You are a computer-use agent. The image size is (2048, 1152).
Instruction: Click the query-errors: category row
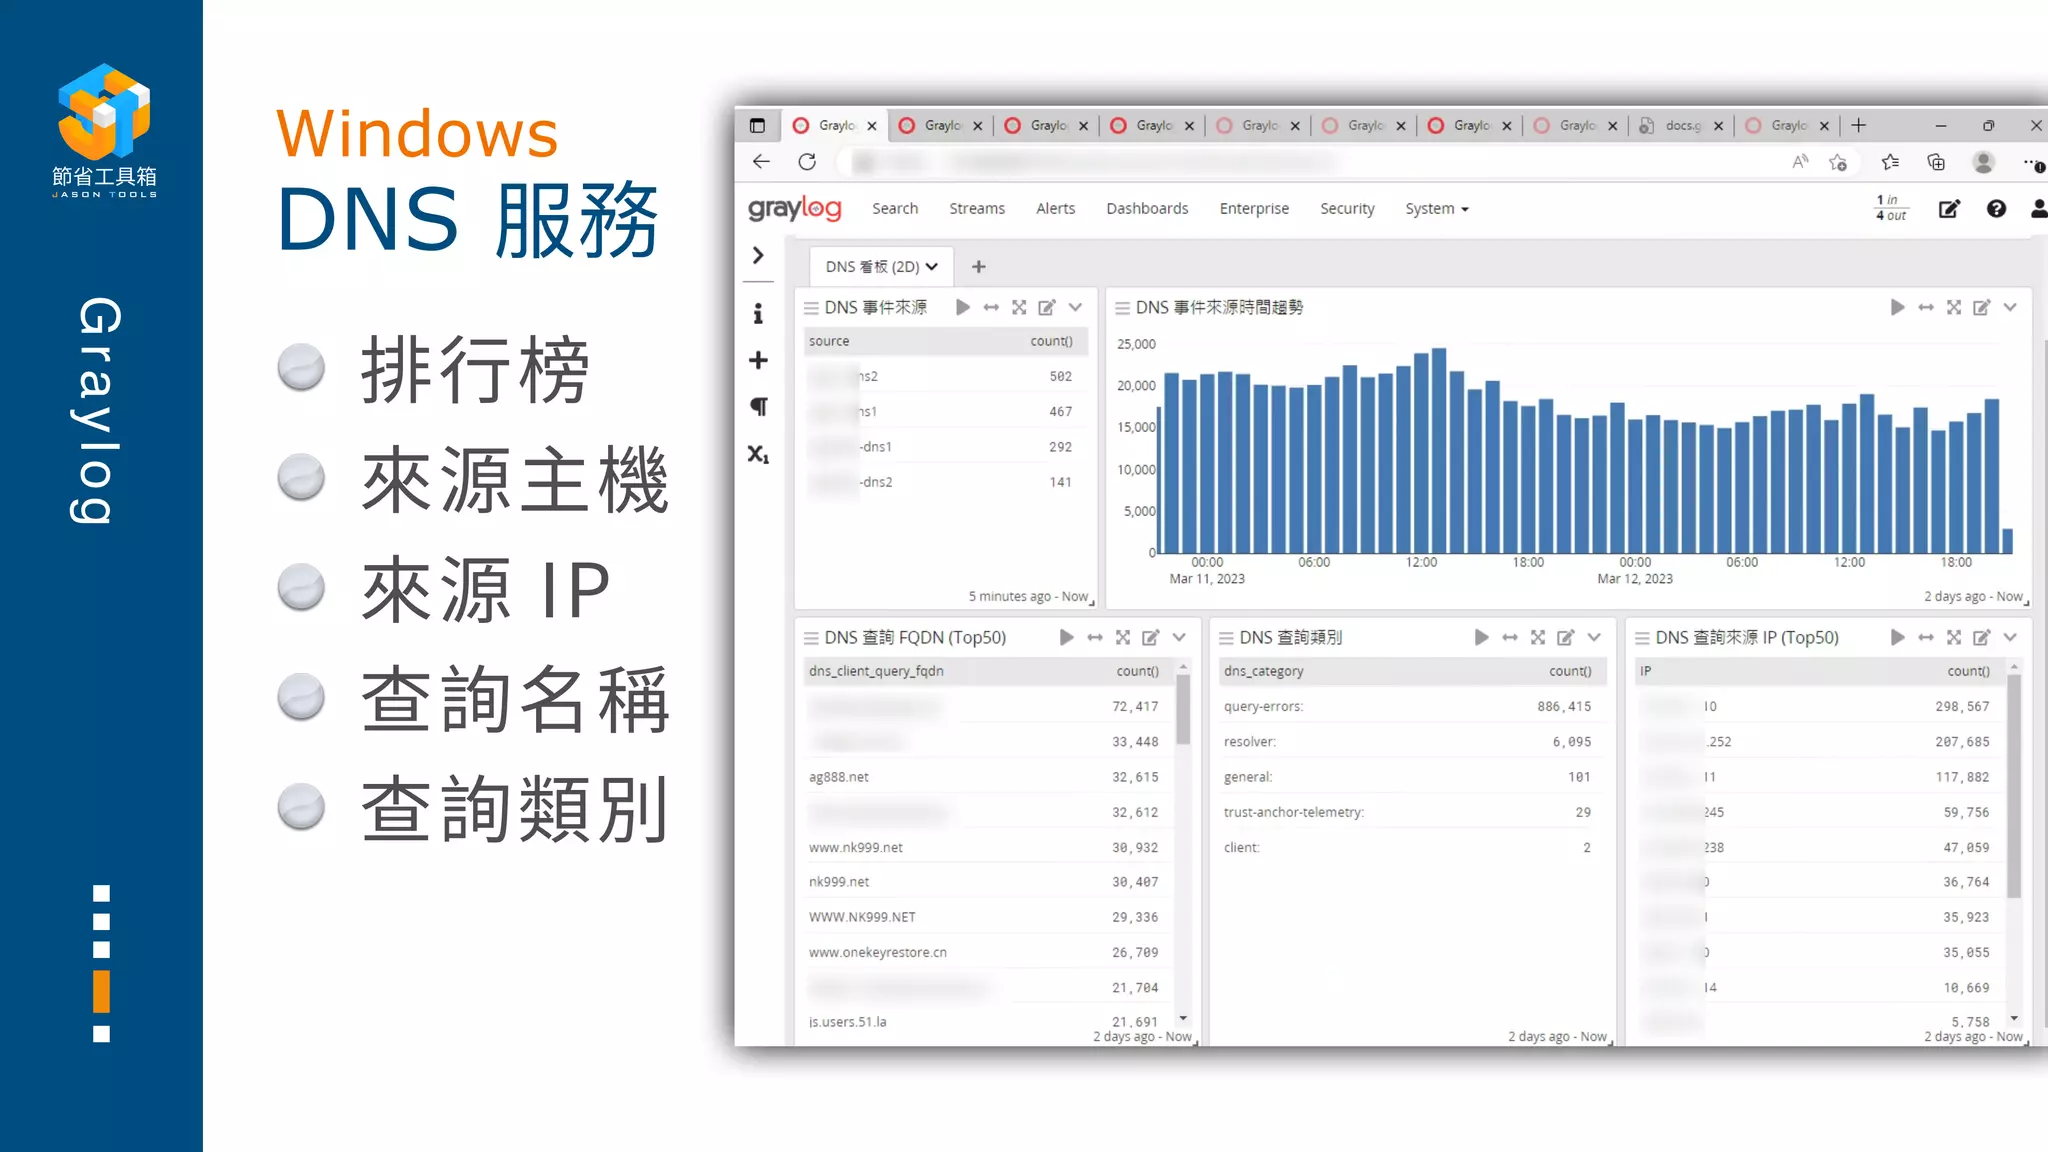tap(1407, 706)
